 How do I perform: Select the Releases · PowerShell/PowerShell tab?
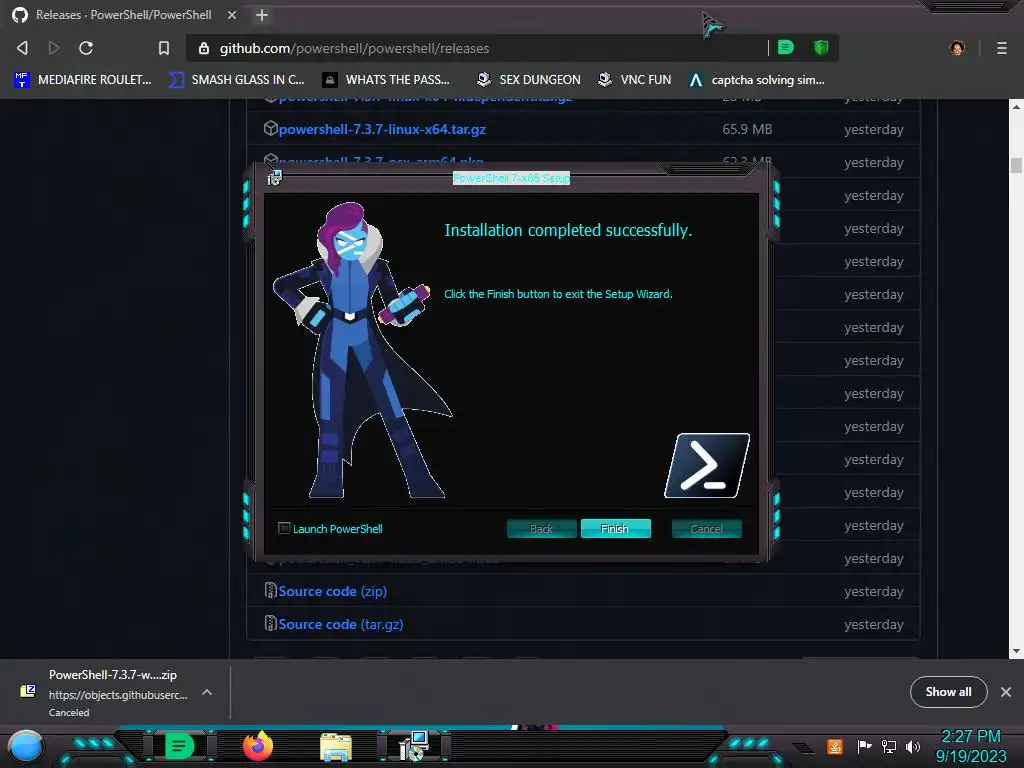[123, 15]
